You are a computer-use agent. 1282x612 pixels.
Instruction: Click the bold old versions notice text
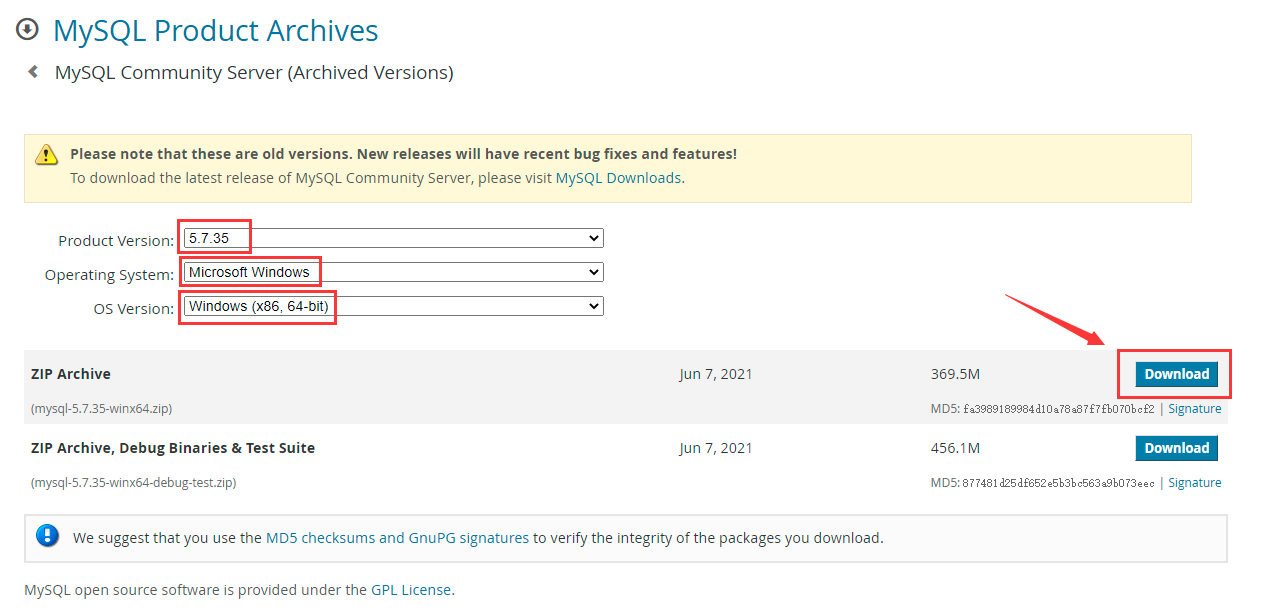403,154
